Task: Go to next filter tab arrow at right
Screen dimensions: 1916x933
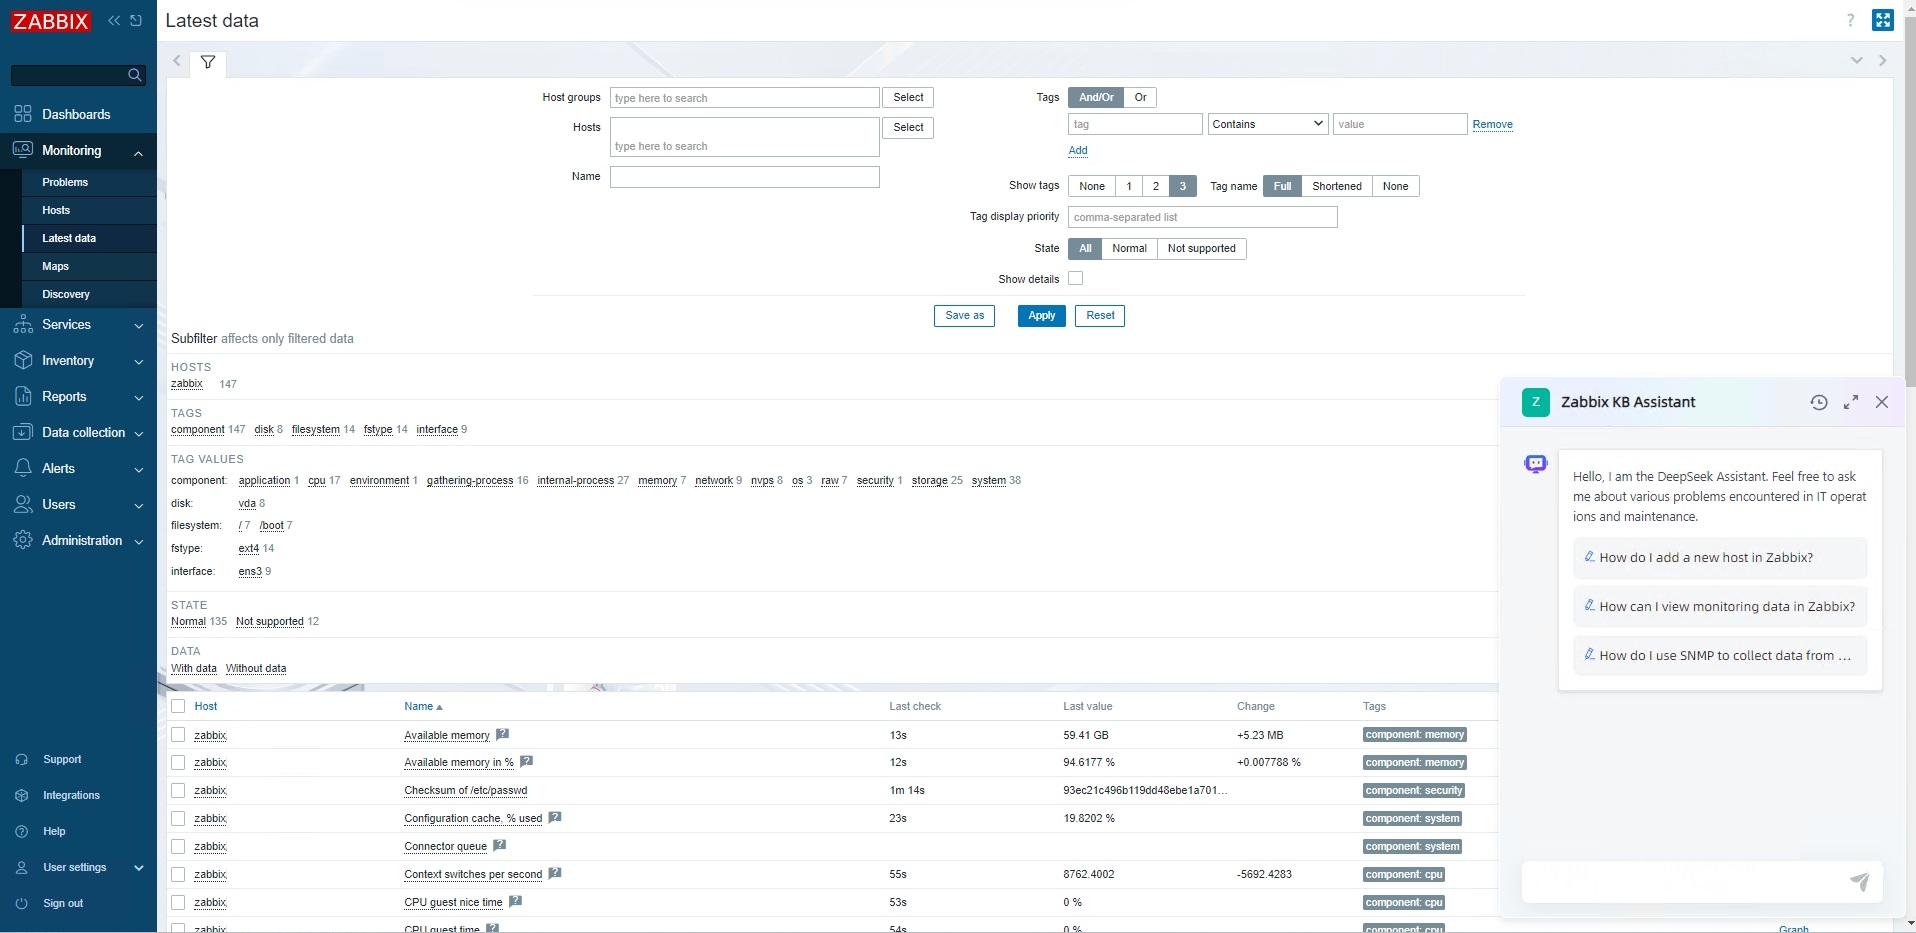Action: click(1883, 61)
